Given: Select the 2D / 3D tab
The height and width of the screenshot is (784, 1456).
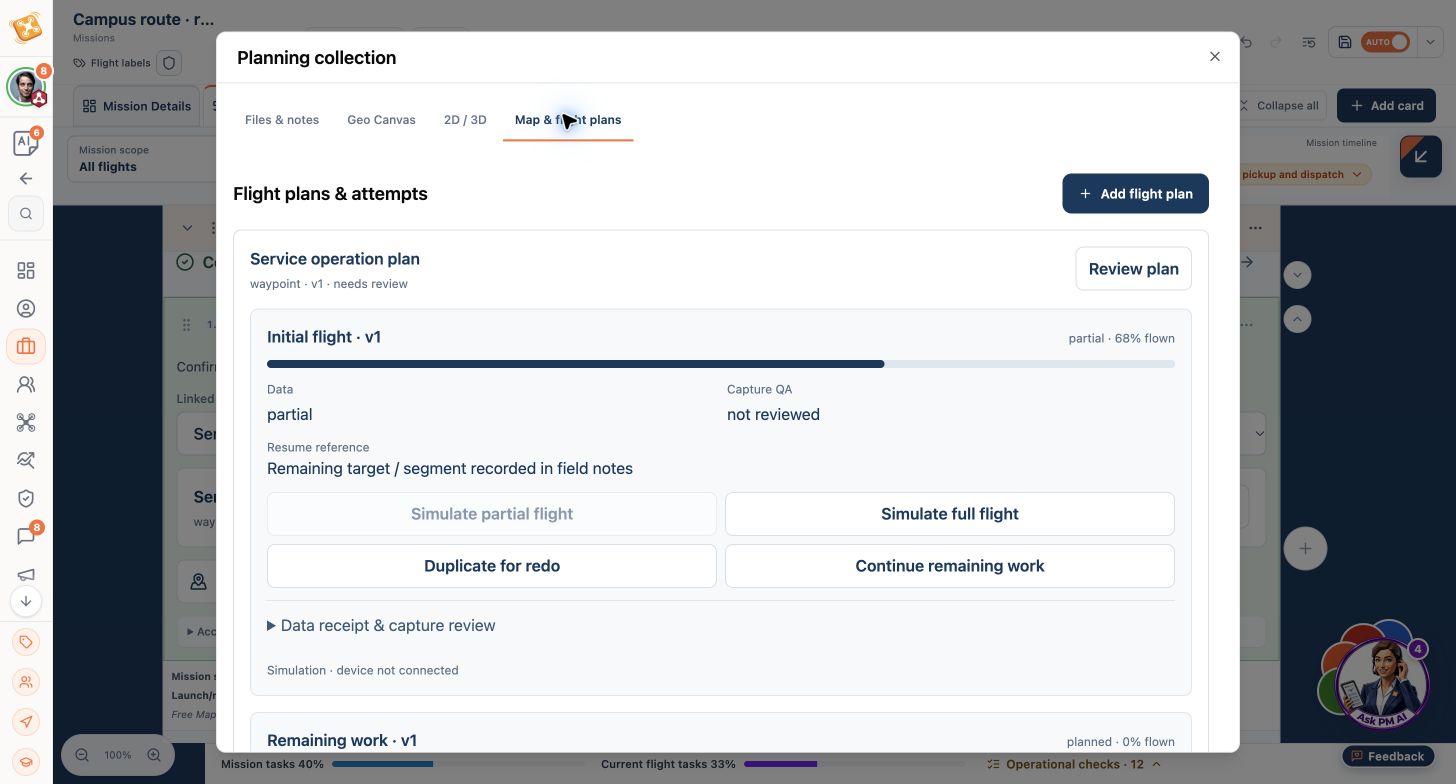Looking at the screenshot, I should (465, 120).
